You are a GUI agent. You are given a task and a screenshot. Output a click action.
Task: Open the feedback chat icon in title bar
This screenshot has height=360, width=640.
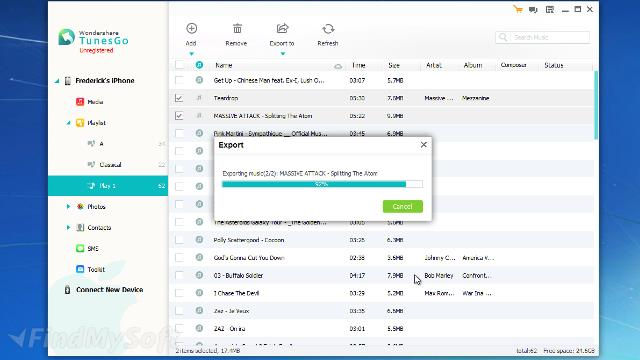[533, 10]
